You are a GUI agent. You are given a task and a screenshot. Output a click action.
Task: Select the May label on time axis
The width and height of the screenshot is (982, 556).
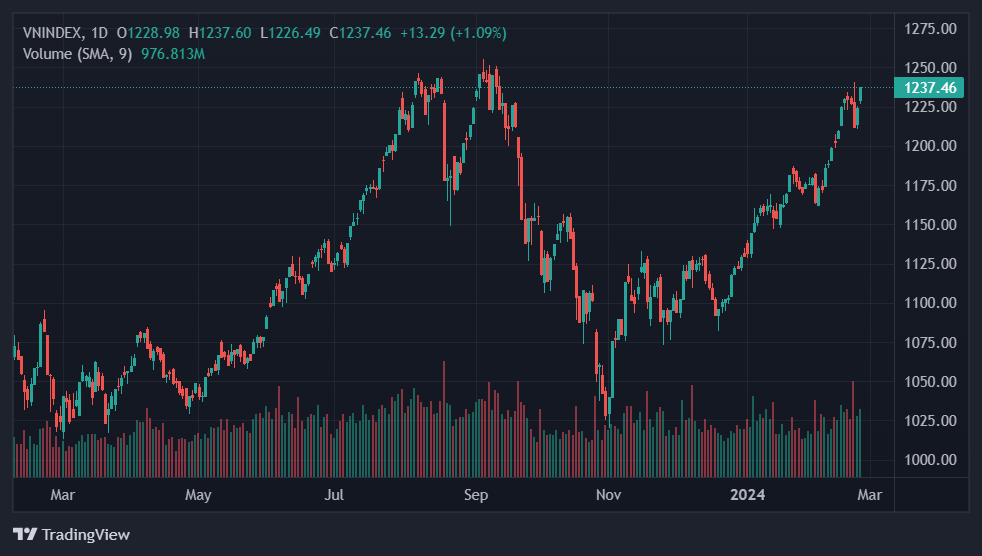(198, 495)
